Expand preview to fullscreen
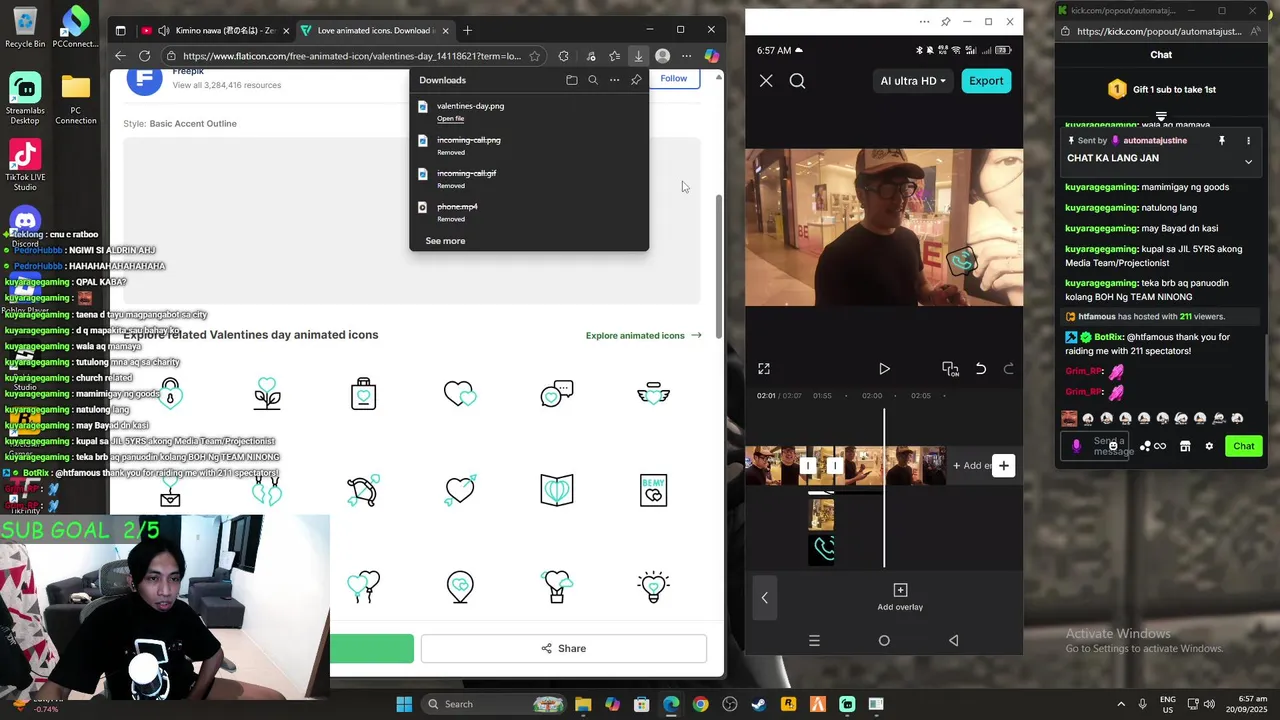Image resolution: width=1280 pixels, height=720 pixels. [x=764, y=369]
